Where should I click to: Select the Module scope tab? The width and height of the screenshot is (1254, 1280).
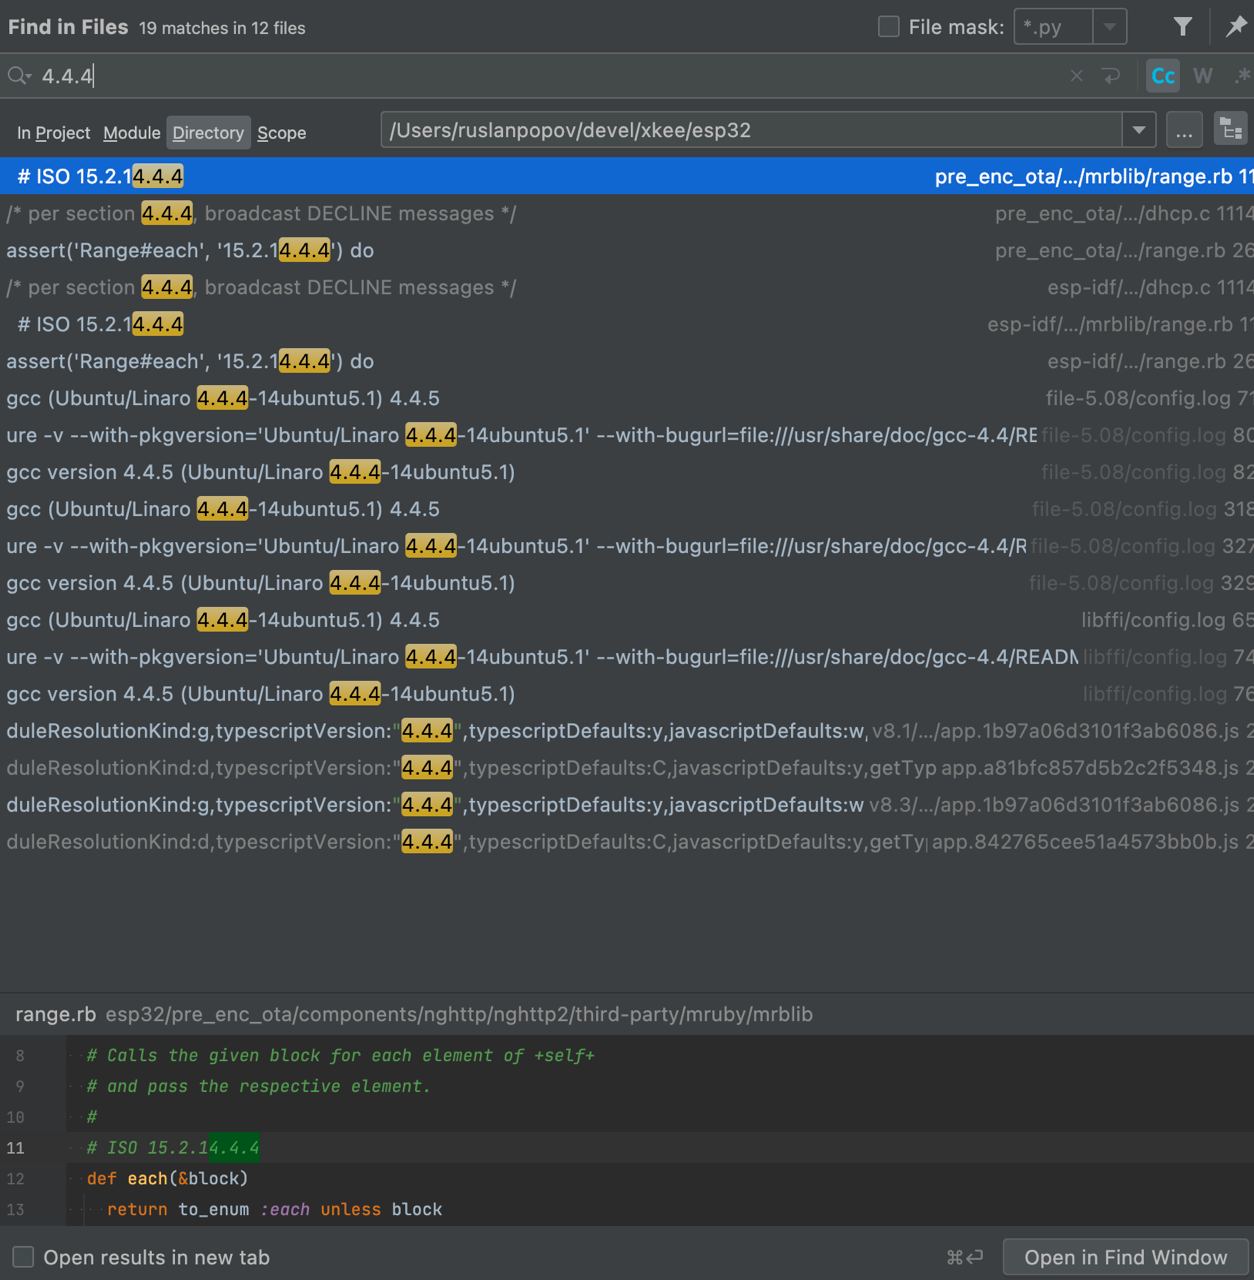coord(131,133)
